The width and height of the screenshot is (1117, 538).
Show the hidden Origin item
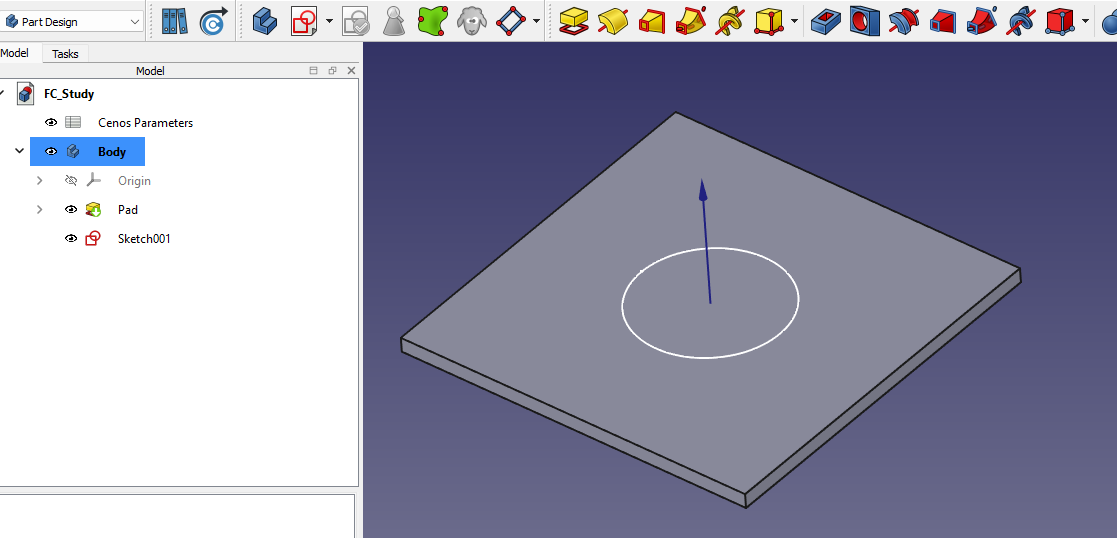tap(71, 181)
